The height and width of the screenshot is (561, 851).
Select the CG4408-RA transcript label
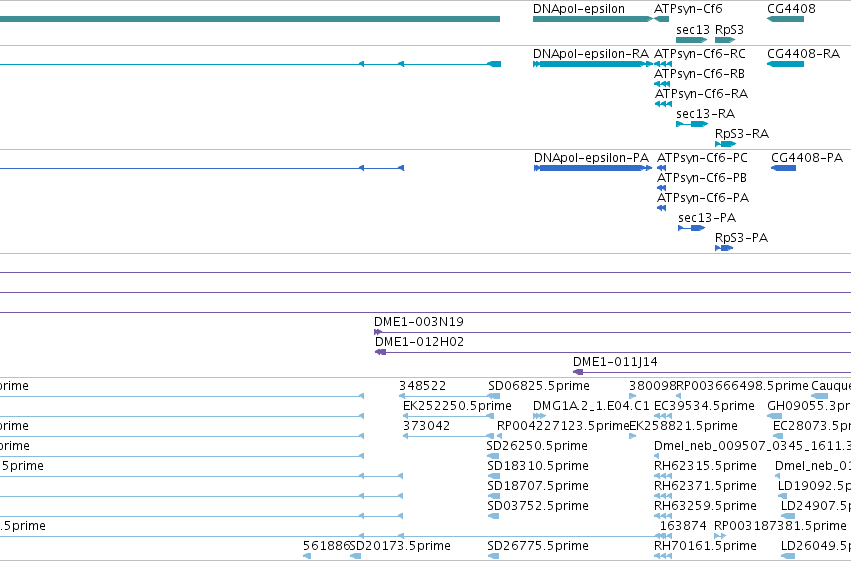pyautogui.click(x=803, y=54)
